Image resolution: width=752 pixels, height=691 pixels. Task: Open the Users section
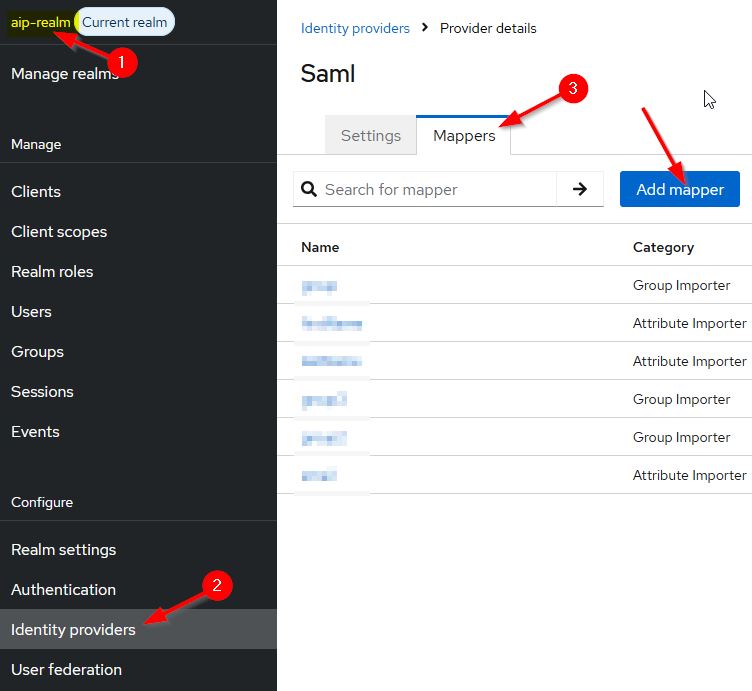tap(31, 311)
